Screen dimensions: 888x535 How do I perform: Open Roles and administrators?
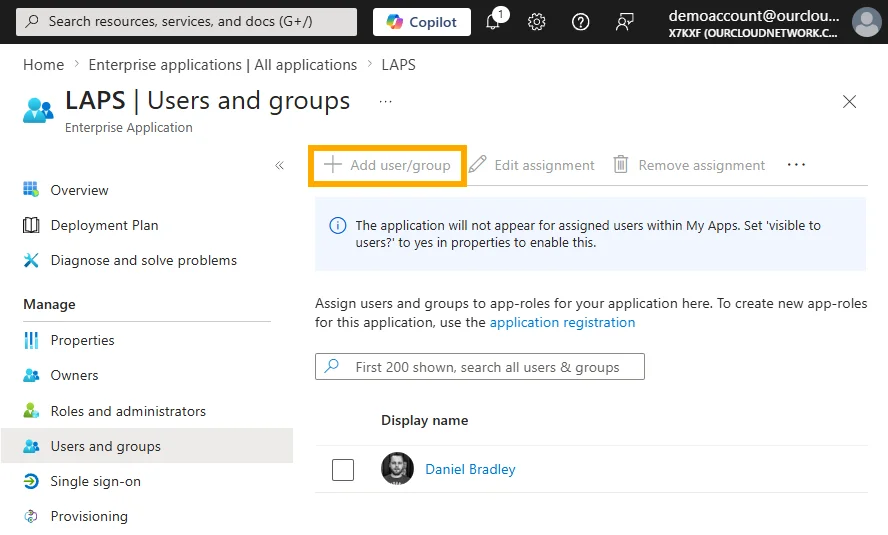[x=128, y=411]
